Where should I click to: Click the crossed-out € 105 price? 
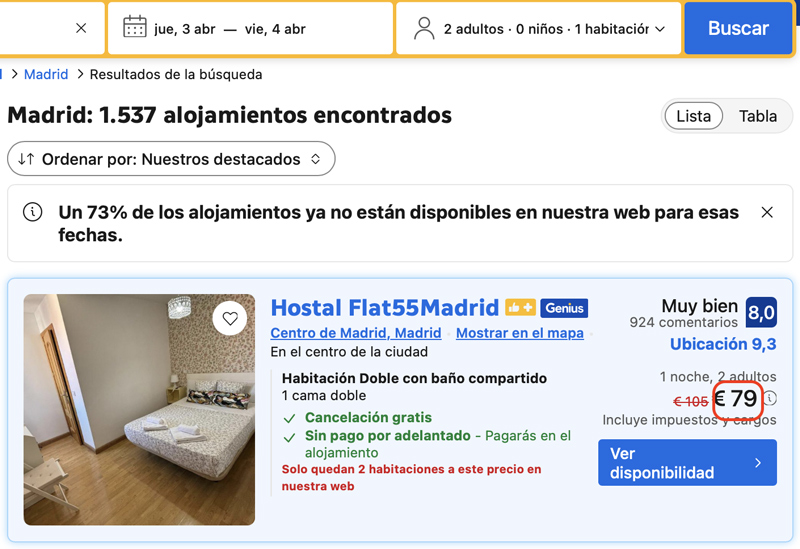pyautogui.click(x=690, y=402)
